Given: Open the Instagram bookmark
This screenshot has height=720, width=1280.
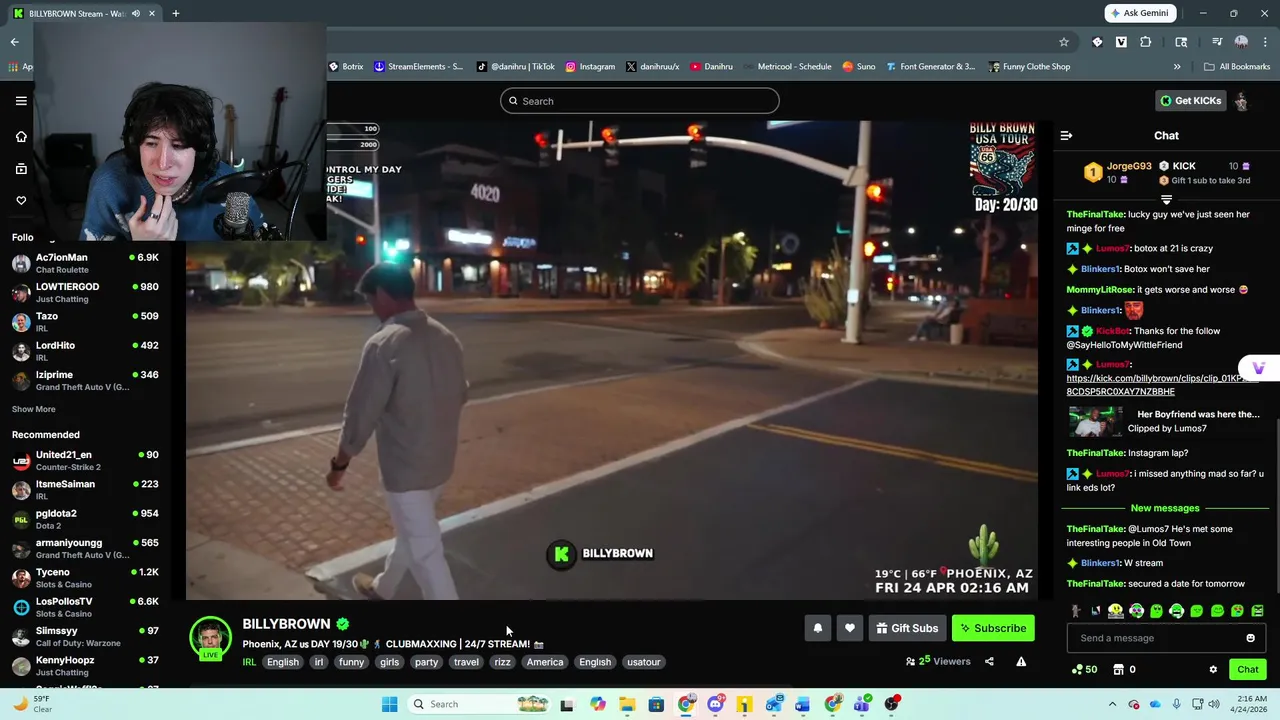Looking at the screenshot, I should [590, 67].
